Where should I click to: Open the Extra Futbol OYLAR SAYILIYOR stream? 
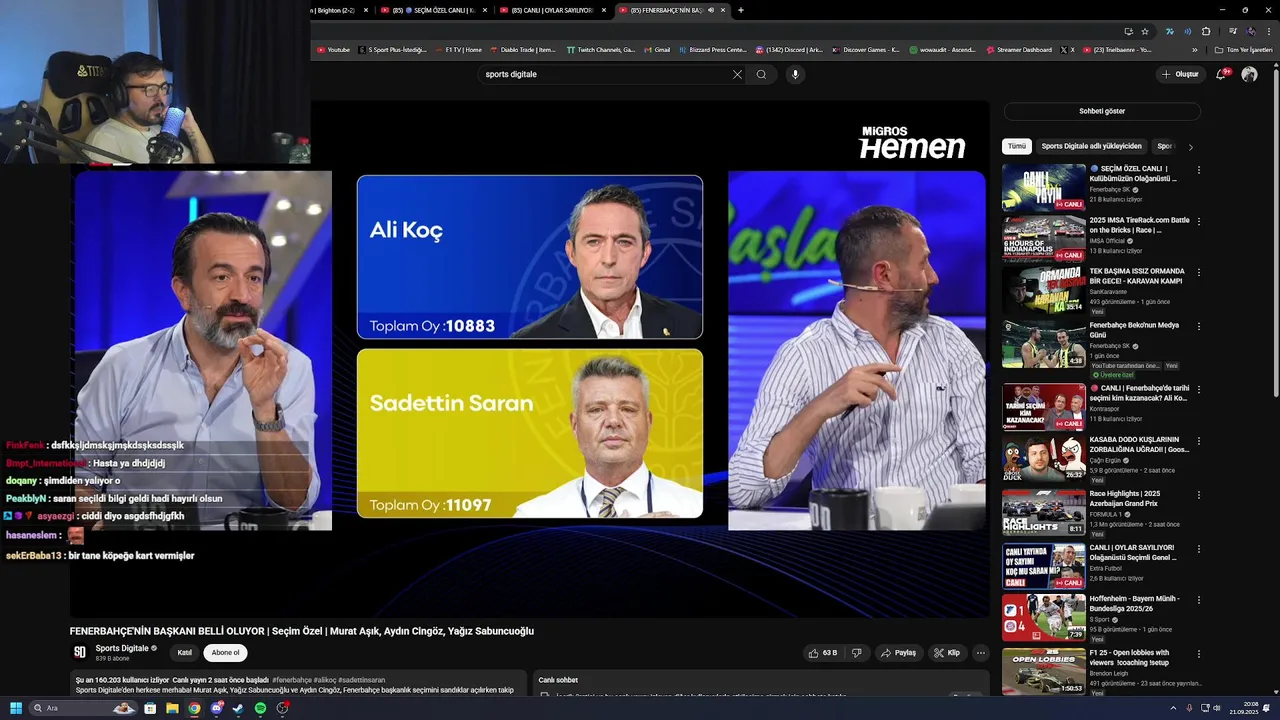[1044, 566]
